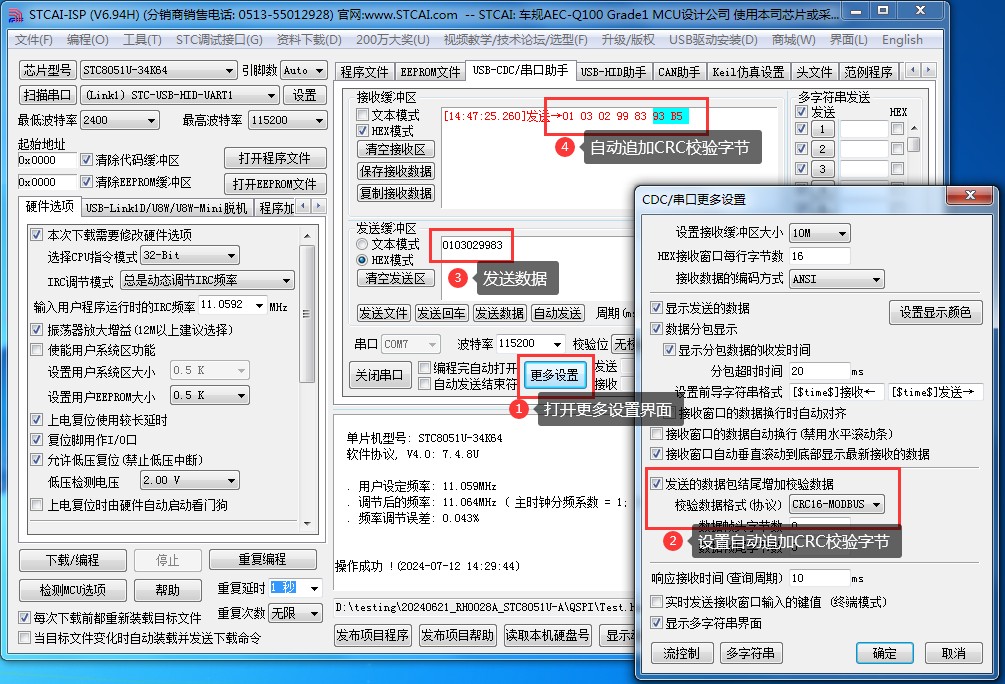1005x684 pixels.
Task: Toggle 清除EEPROM缓冲区 checkbox
Action: (x=87, y=182)
